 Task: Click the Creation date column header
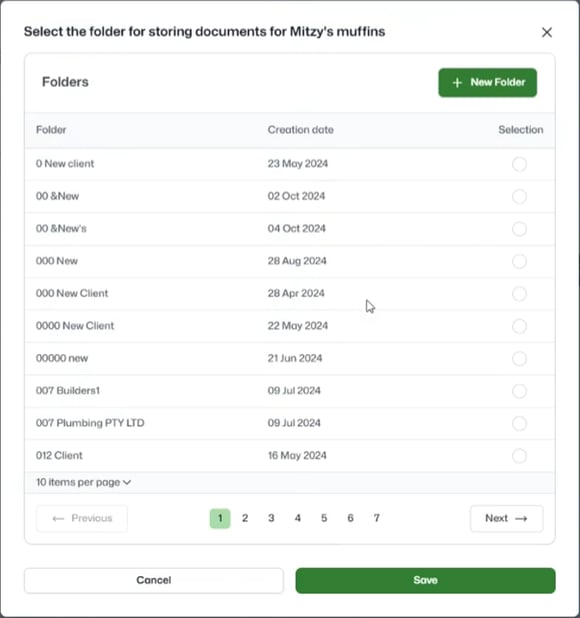[301, 130]
